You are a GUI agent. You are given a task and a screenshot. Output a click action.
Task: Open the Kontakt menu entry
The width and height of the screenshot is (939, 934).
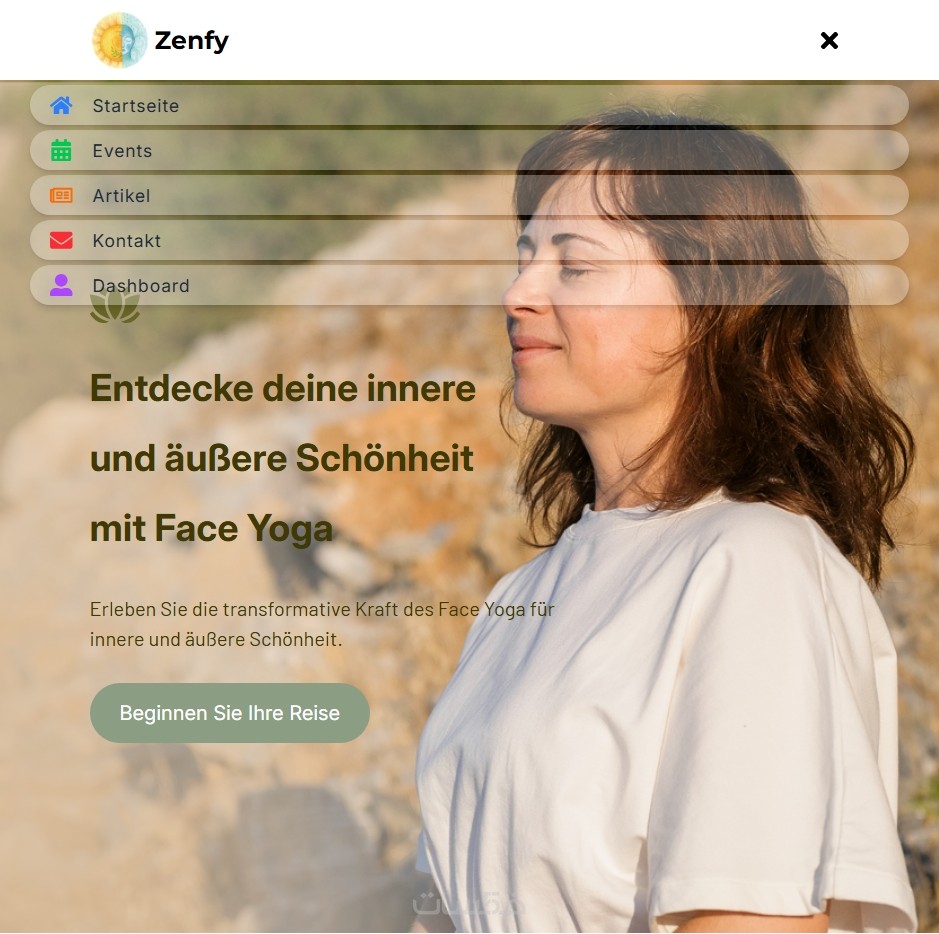coord(470,240)
